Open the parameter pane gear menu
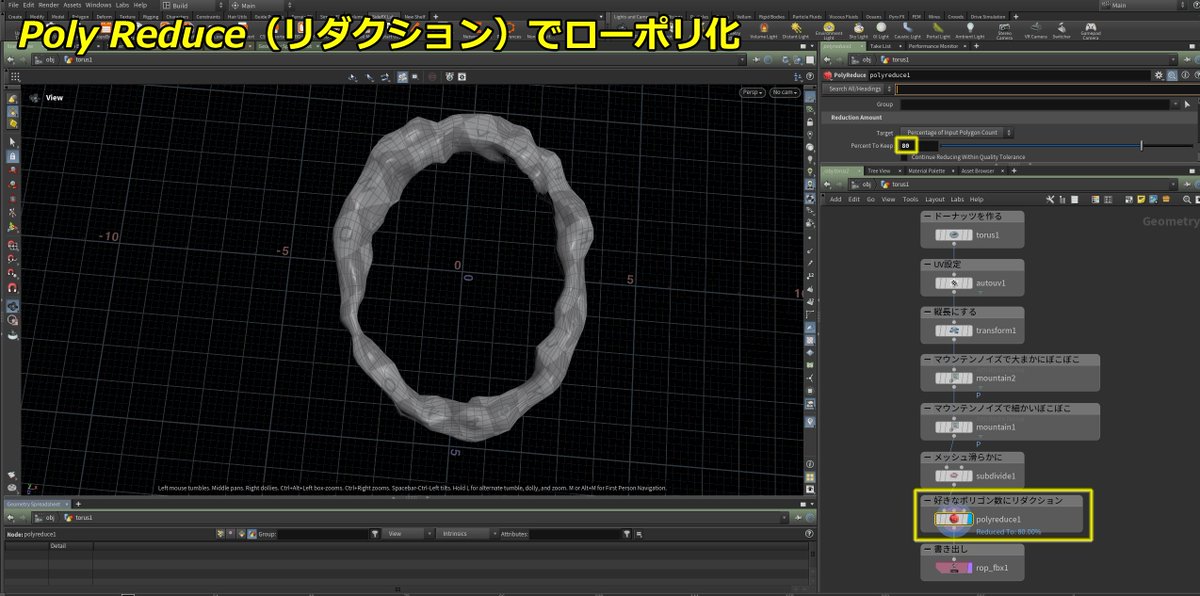This screenshot has width=1200, height=596. (x=1159, y=74)
